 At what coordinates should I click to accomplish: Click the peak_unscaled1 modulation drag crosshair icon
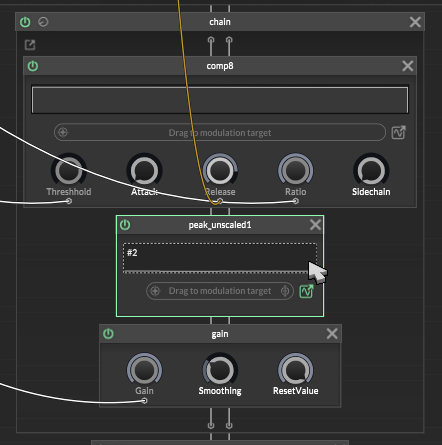tap(155, 291)
